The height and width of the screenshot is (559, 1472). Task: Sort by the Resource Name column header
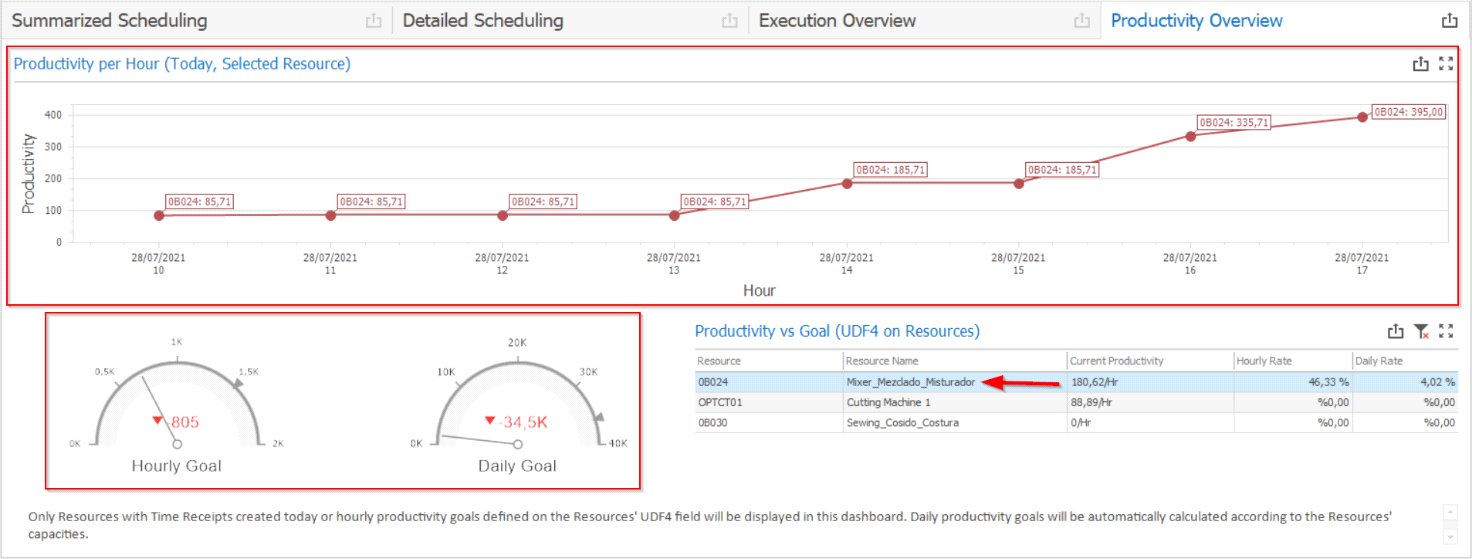pyautogui.click(x=882, y=361)
